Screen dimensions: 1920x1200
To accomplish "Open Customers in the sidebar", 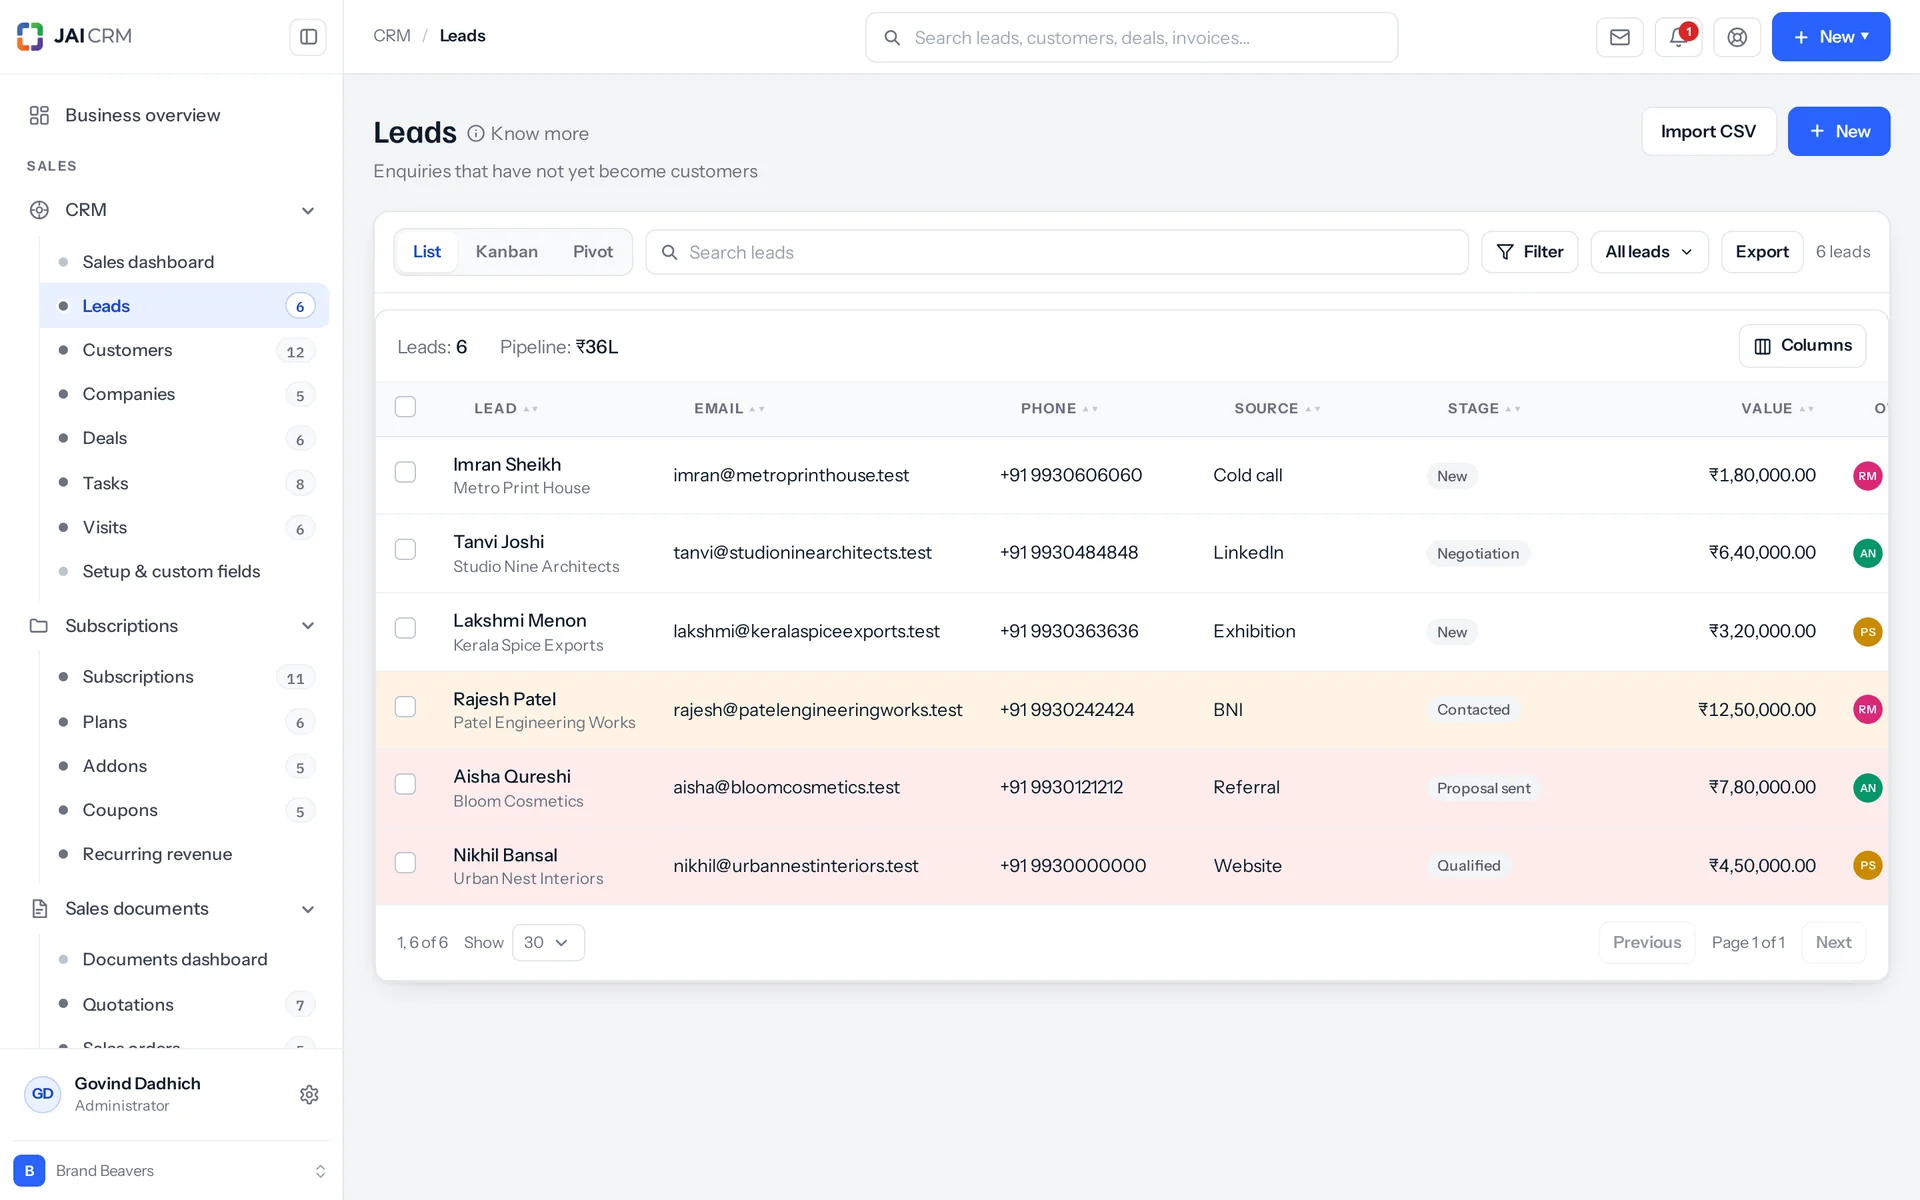I will [x=184, y=350].
